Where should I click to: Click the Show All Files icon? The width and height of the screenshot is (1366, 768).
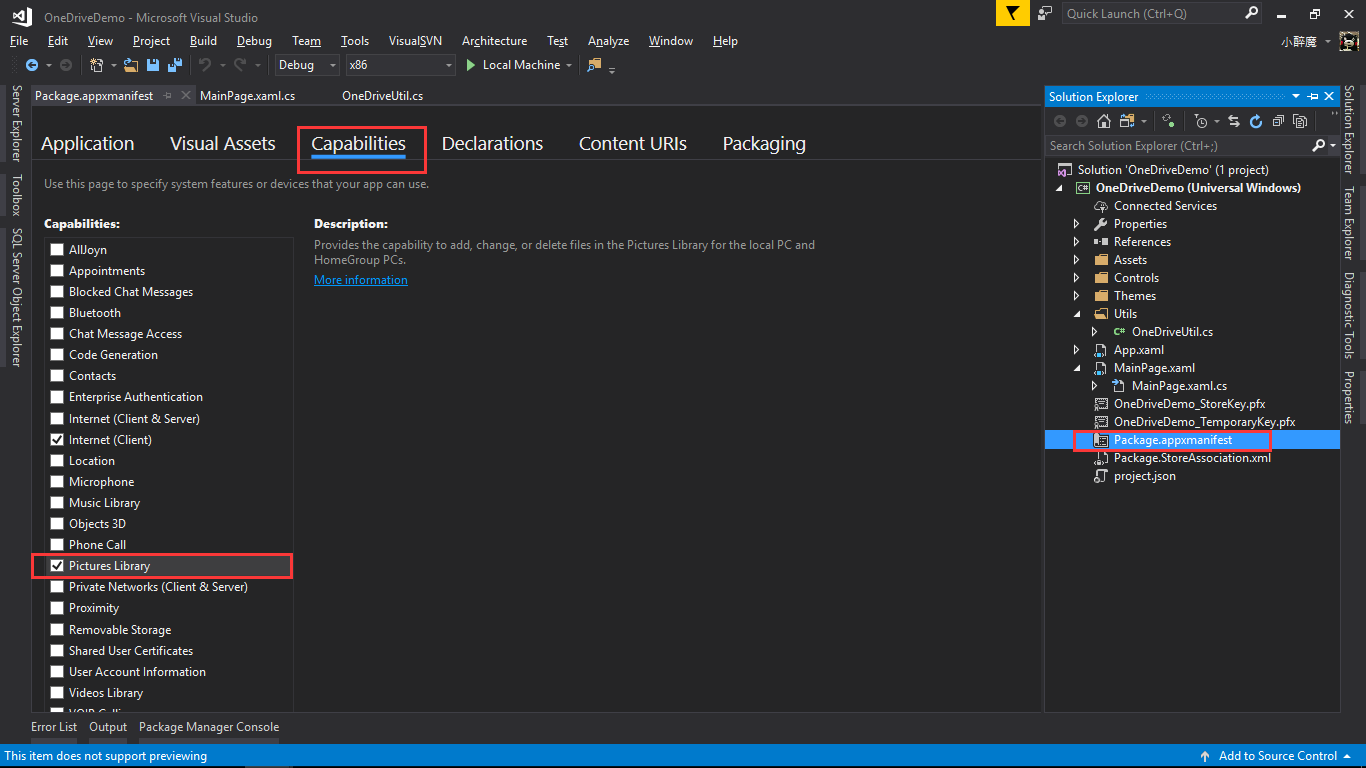pos(1300,121)
